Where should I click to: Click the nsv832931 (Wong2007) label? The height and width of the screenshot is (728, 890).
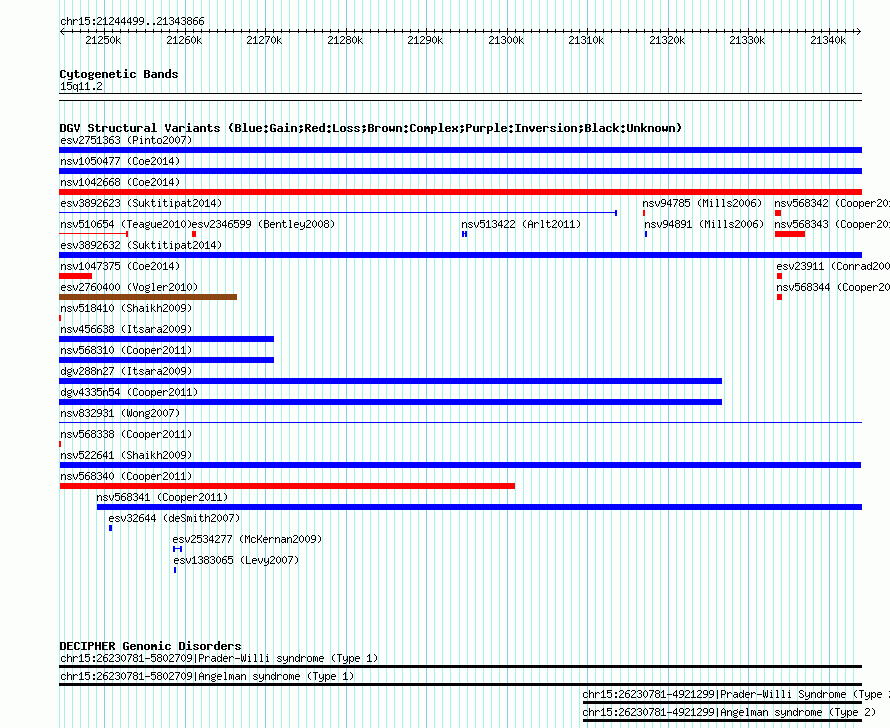(120, 413)
